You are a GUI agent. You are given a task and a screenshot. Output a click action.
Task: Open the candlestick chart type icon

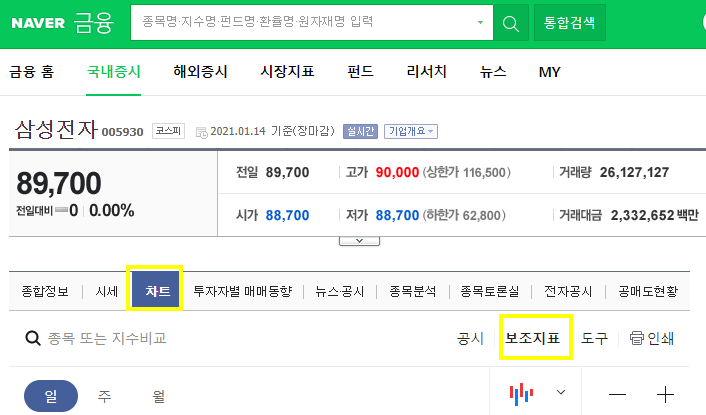521,394
